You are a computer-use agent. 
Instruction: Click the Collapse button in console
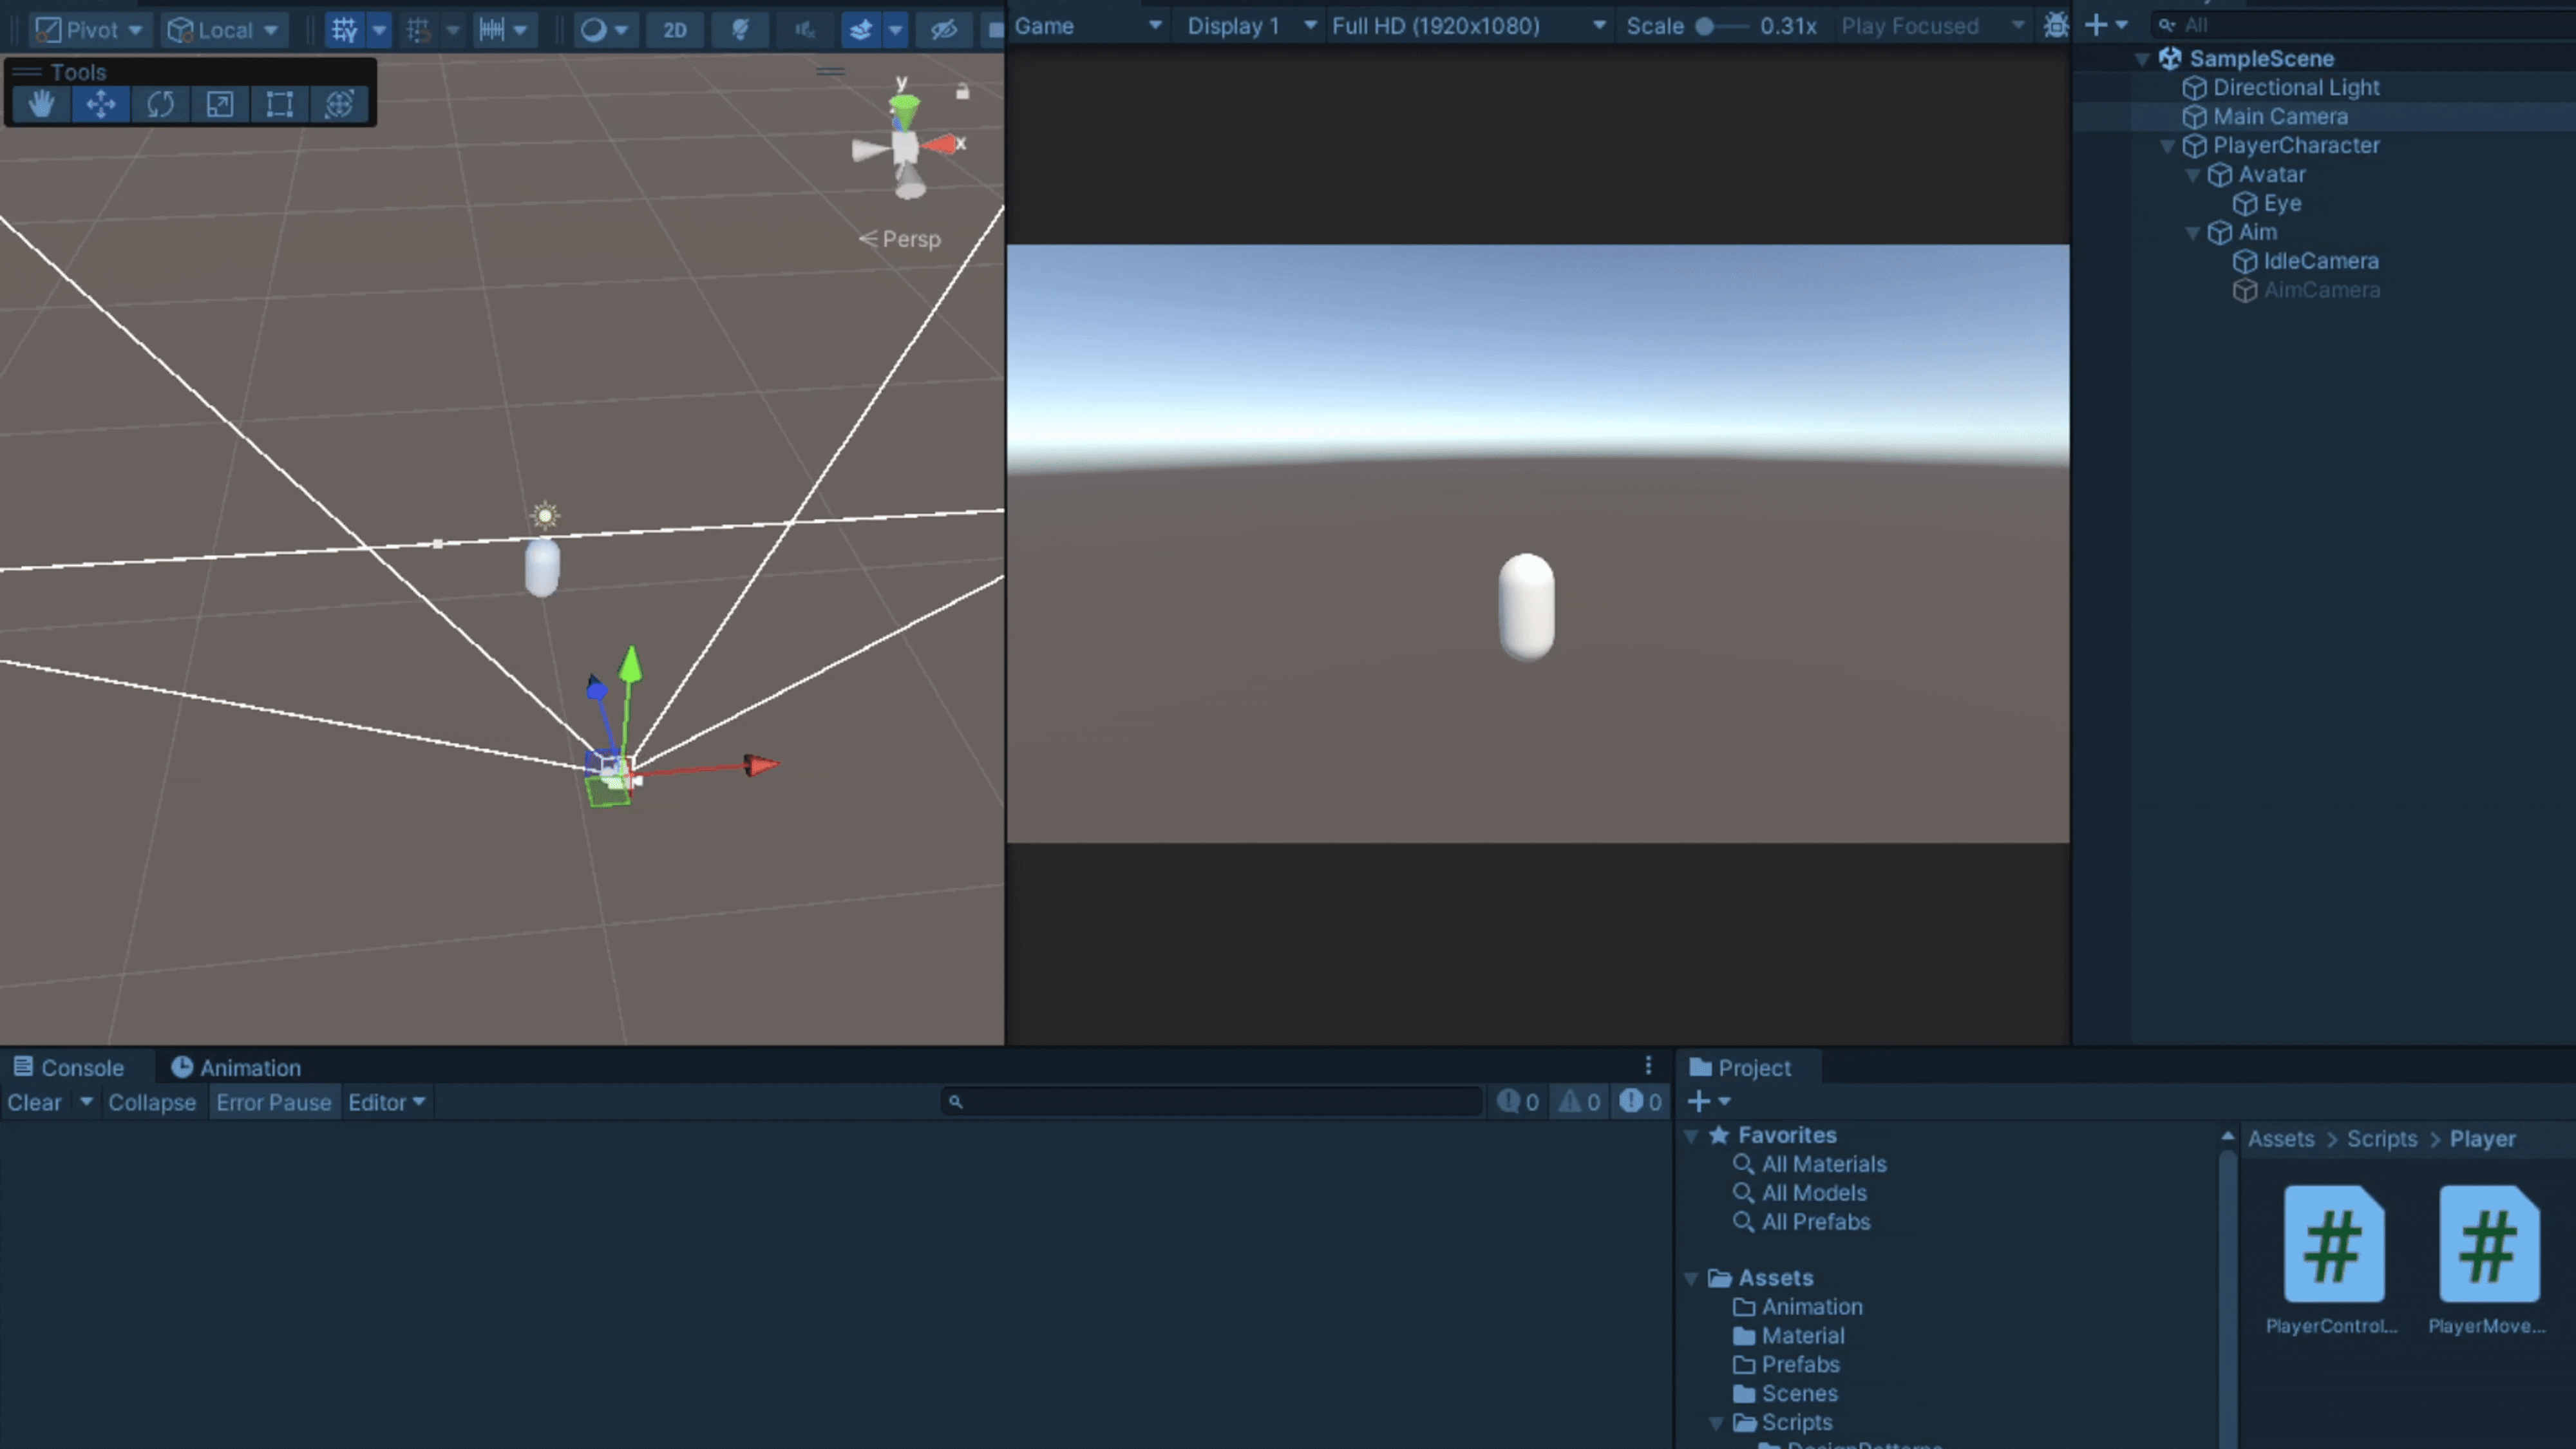[152, 1102]
